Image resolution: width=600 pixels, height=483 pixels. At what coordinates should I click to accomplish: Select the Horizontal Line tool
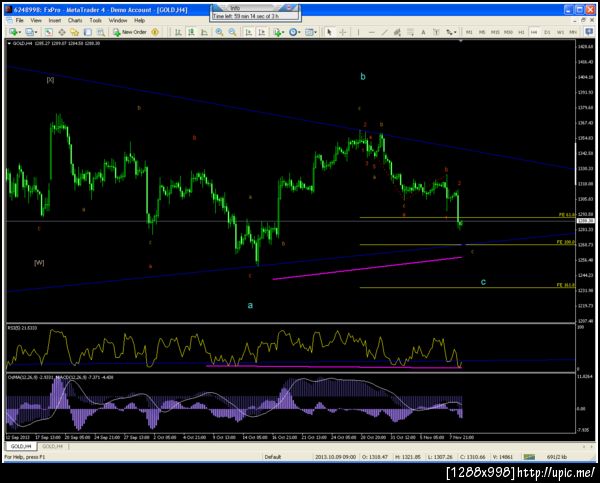pos(372,32)
